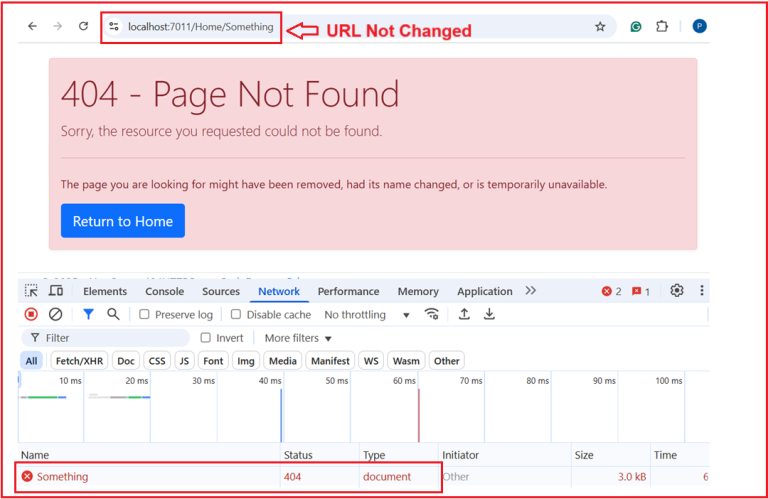Switch to the Console tab
The height and width of the screenshot is (499, 768).
point(164,292)
